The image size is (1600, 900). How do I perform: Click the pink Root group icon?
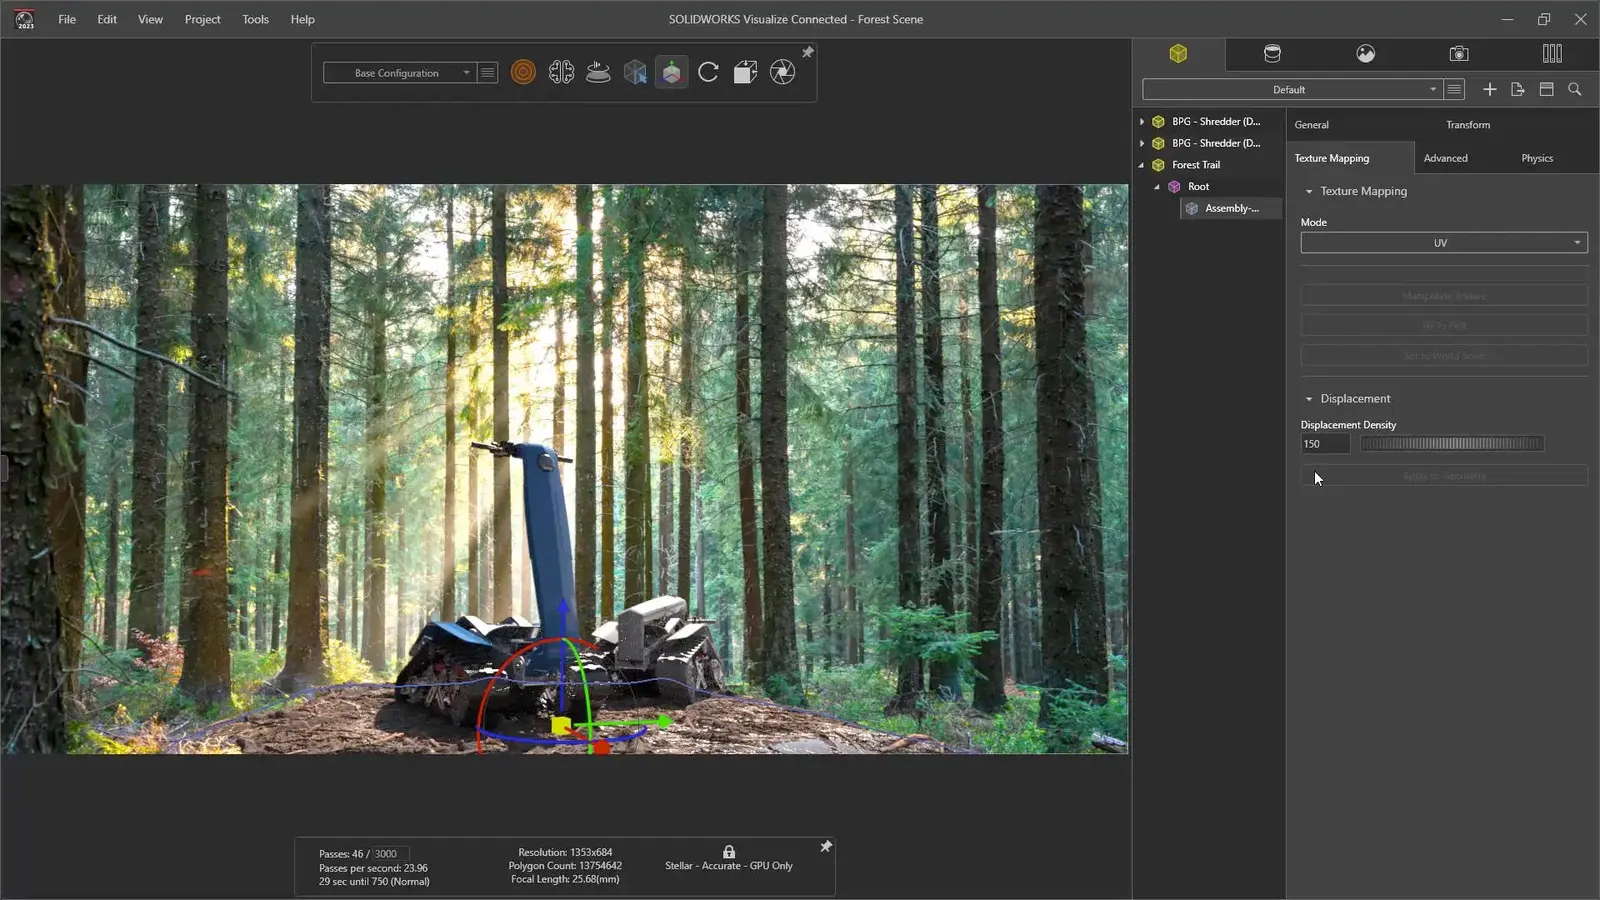point(1175,186)
